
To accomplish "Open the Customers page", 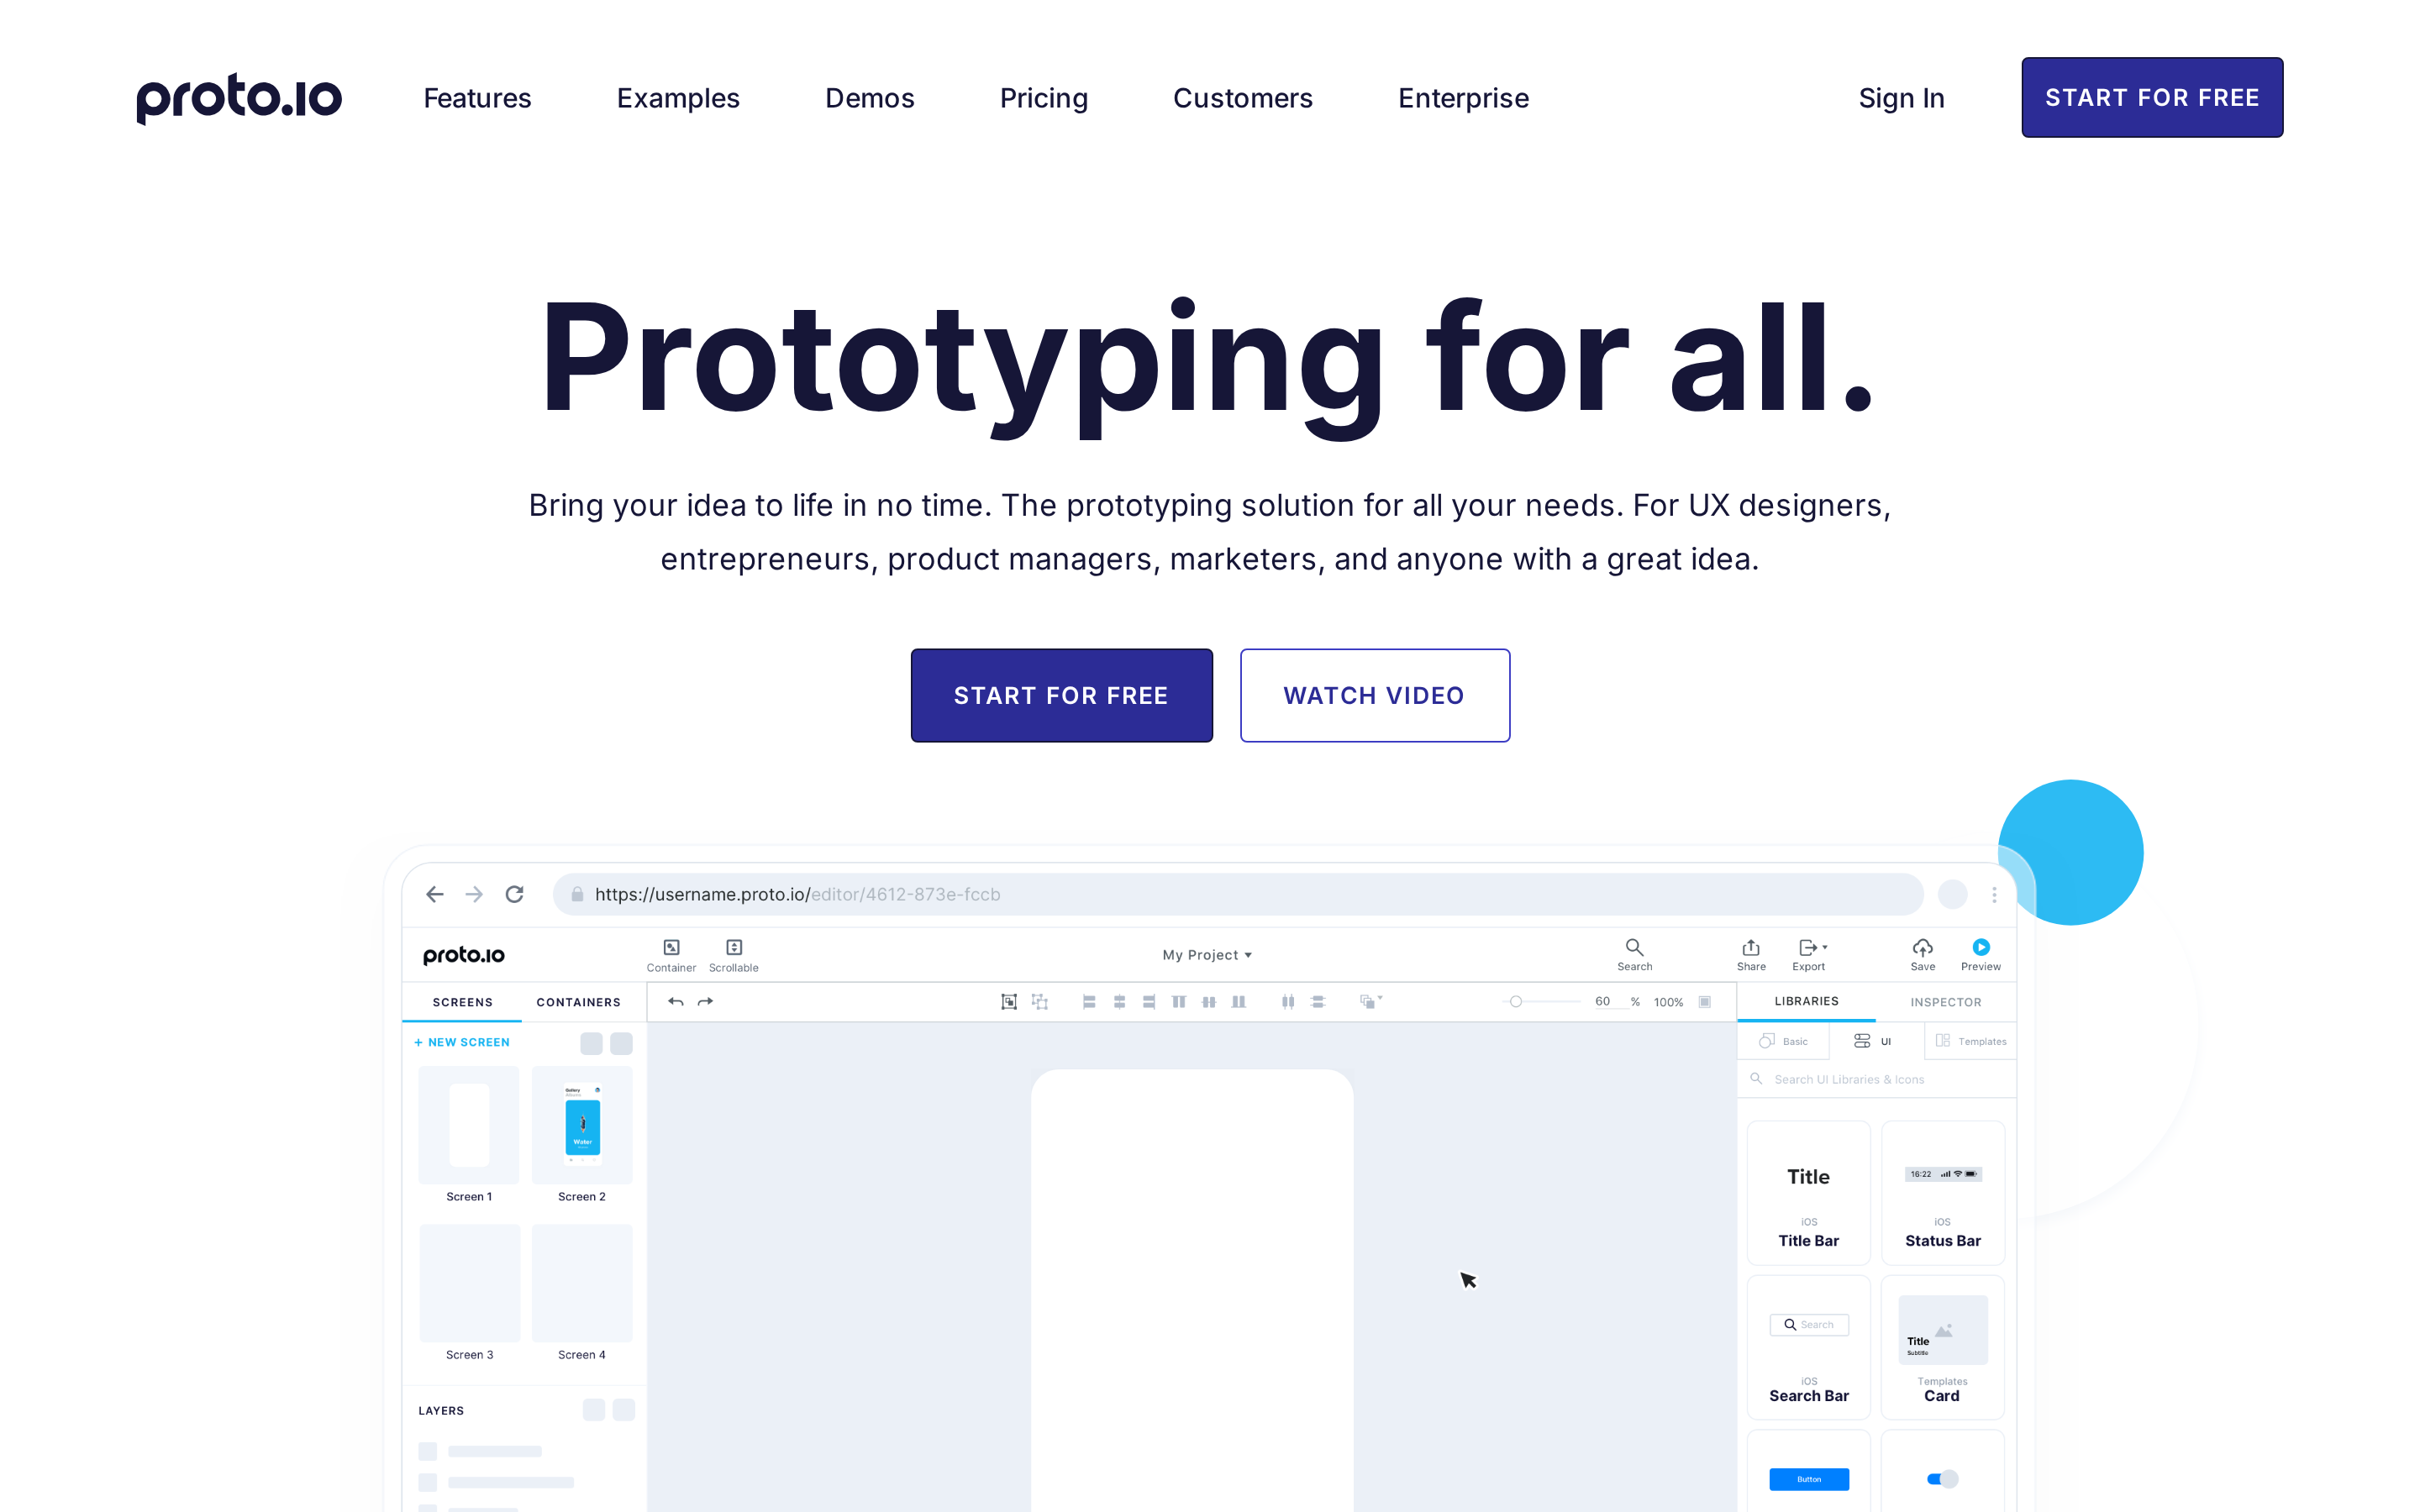I will click(x=1242, y=98).
